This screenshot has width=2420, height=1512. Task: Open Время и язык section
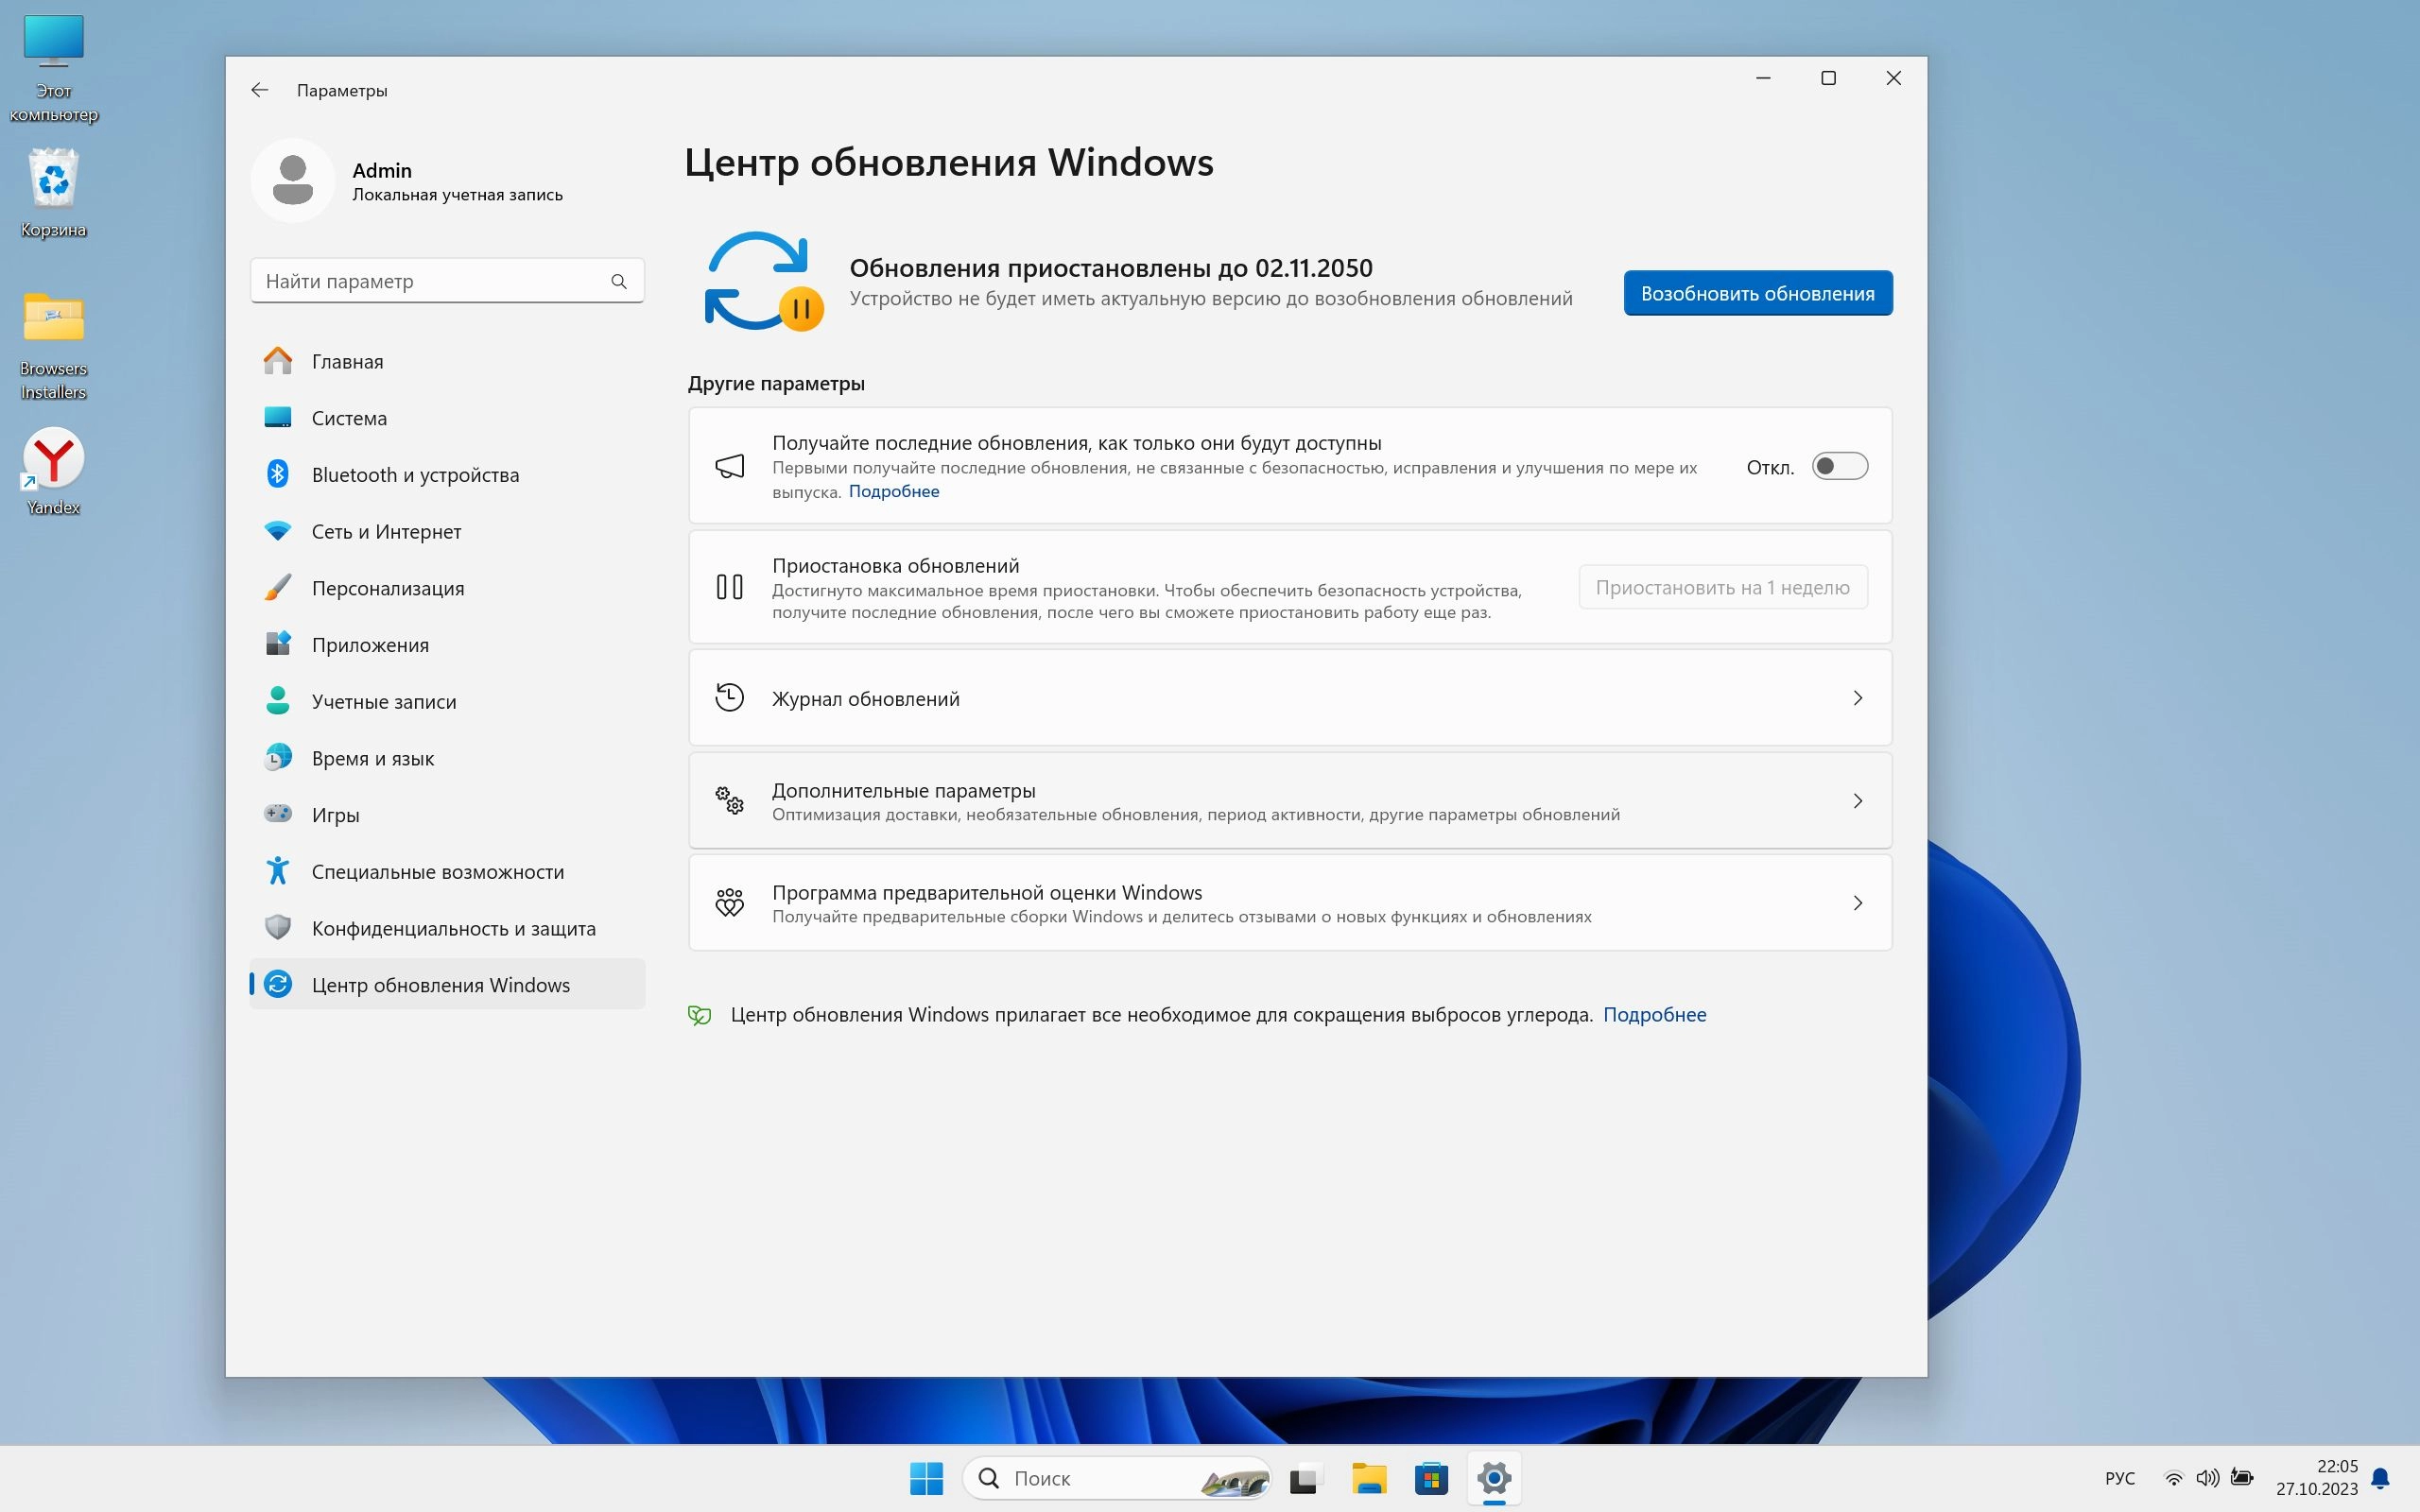coord(372,758)
